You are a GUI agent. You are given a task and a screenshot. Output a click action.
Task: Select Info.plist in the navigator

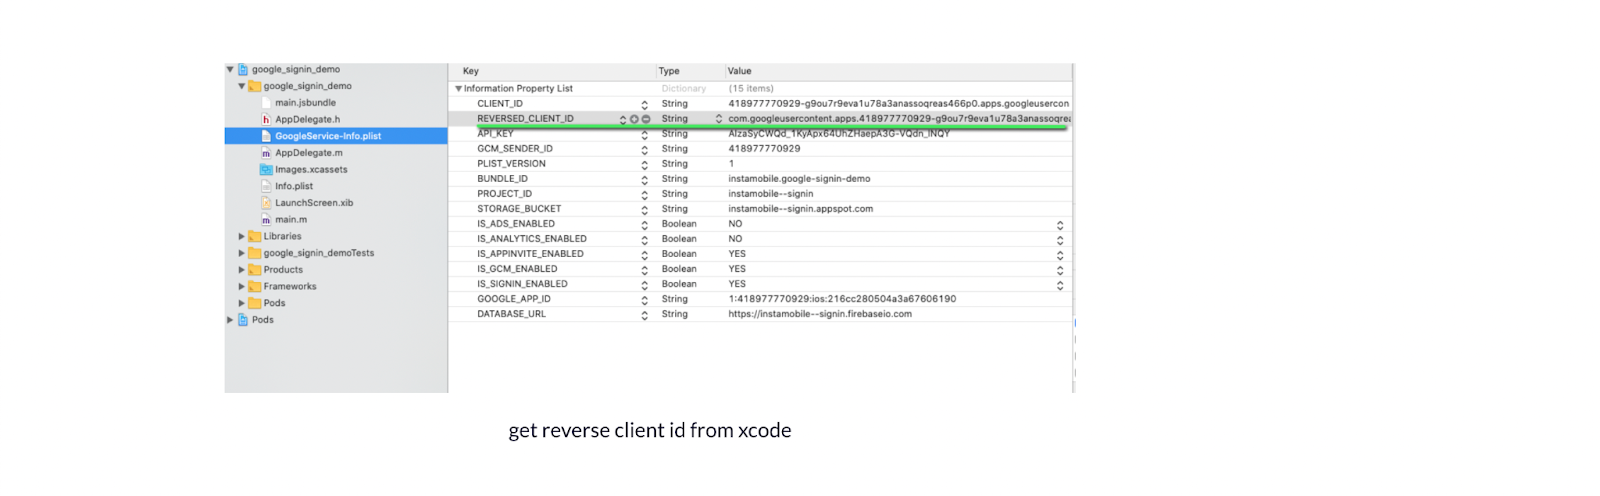click(294, 186)
